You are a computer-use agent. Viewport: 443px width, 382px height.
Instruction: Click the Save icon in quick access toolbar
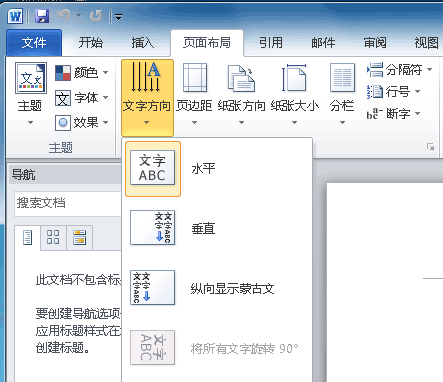(42, 16)
